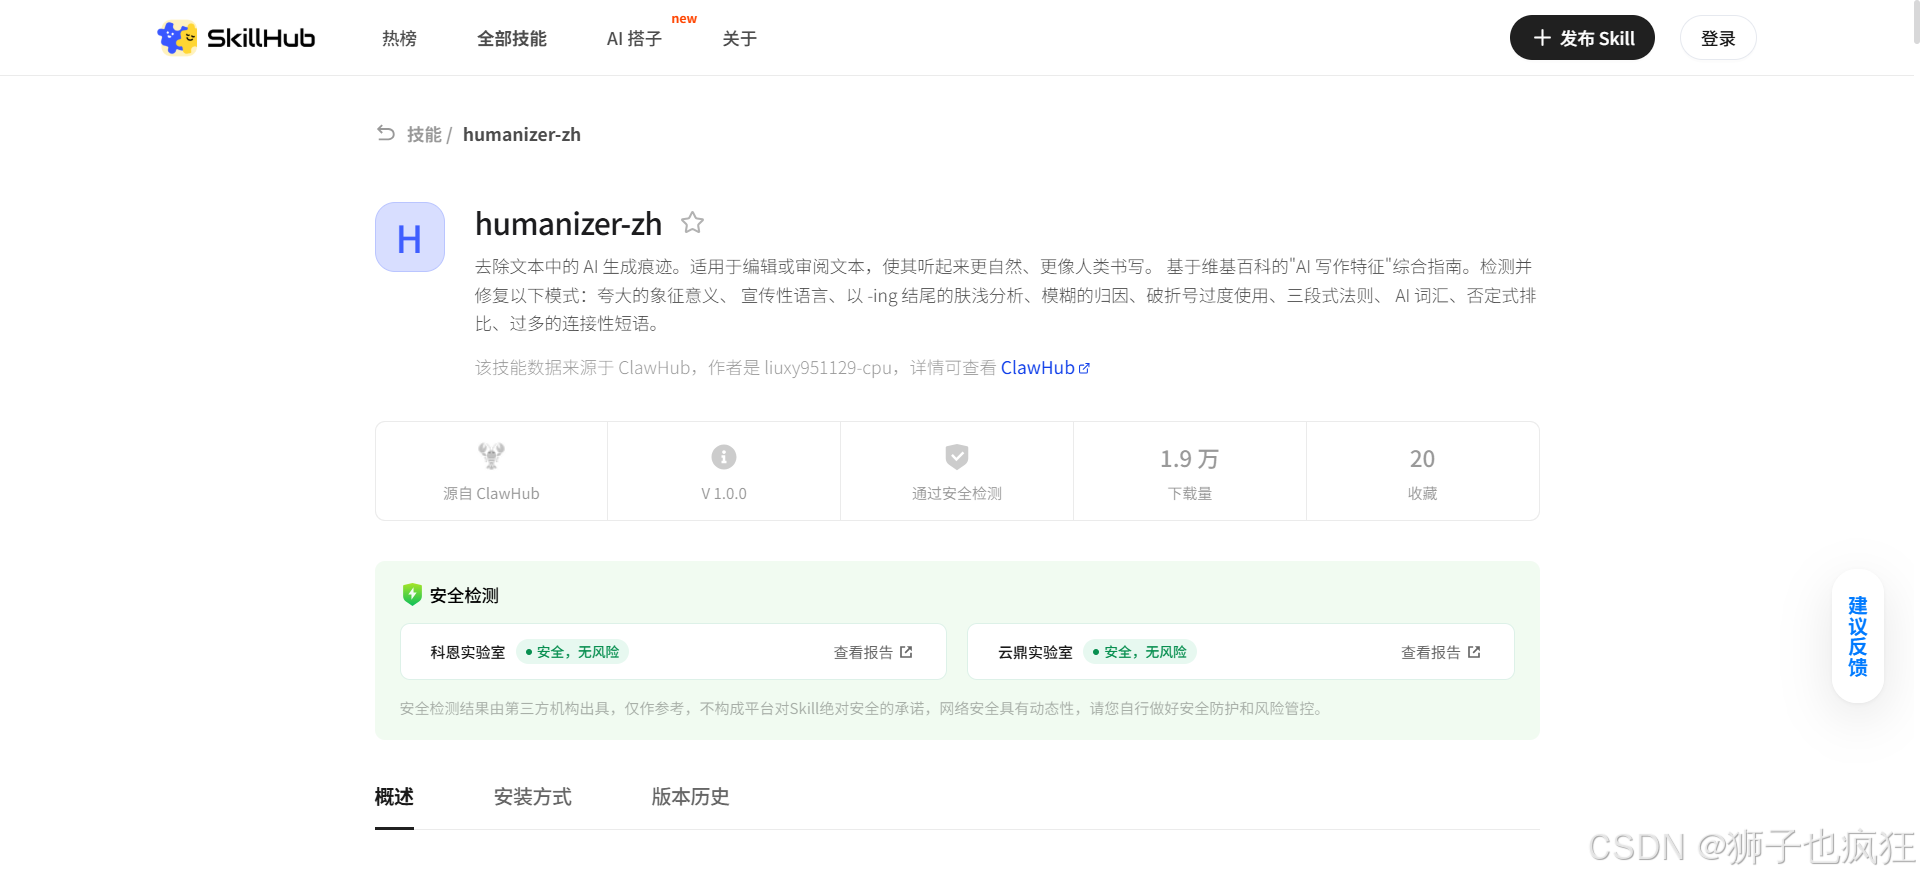Image resolution: width=1920 pixels, height=879 pixels.
Task: Click the ClawHub lobster source icon
Action: point(491,456)
